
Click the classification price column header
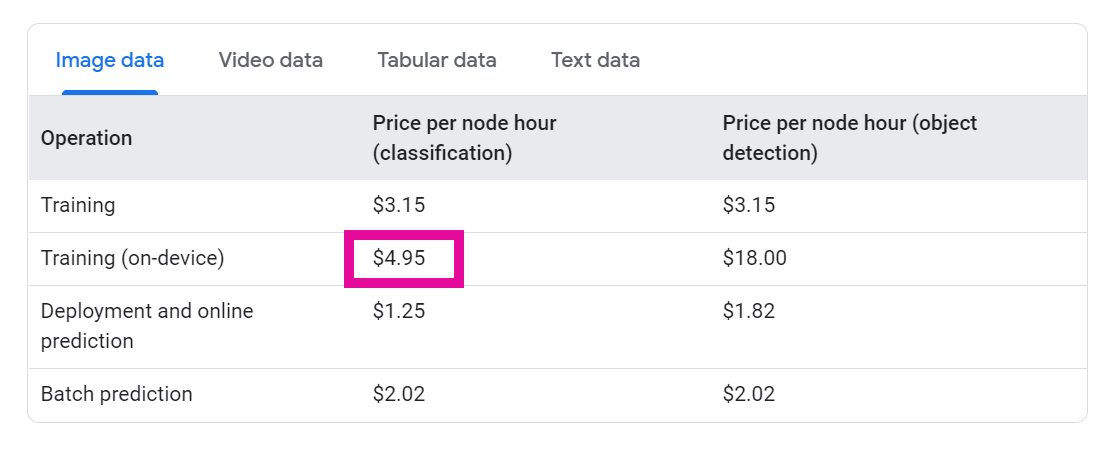[x=464, y=138]
